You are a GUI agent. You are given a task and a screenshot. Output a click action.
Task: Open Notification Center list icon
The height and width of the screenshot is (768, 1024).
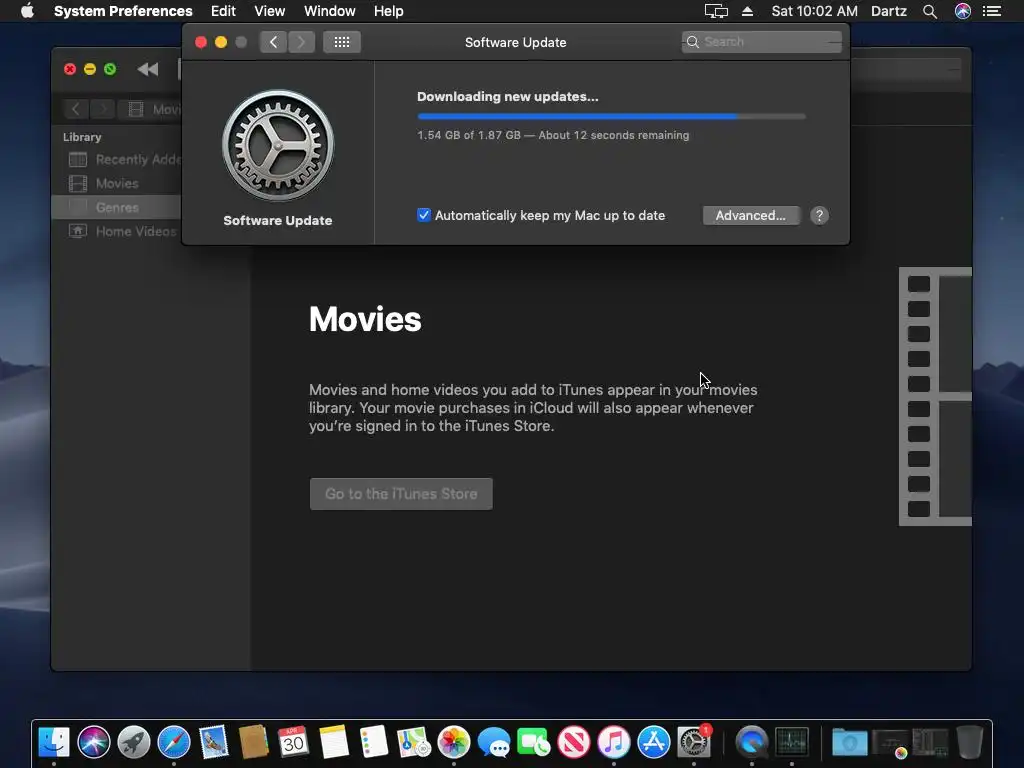click(x=992, y=11)
